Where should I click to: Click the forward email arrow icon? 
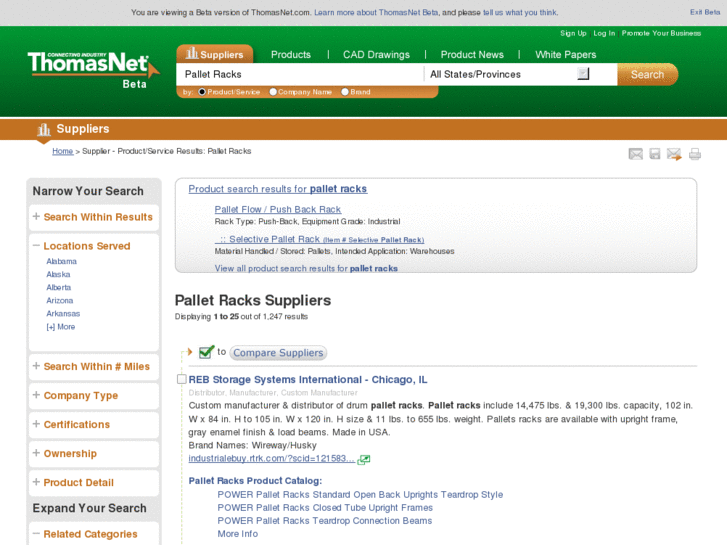674,154
